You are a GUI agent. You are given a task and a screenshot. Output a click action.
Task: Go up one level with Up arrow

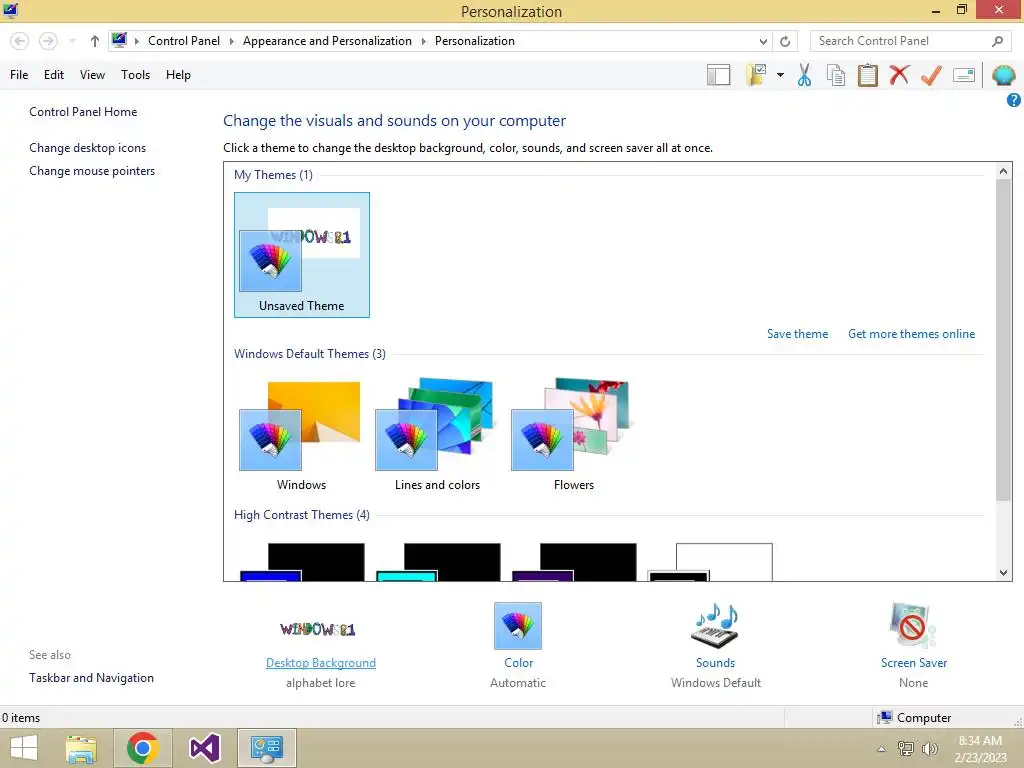click(95, 41)
